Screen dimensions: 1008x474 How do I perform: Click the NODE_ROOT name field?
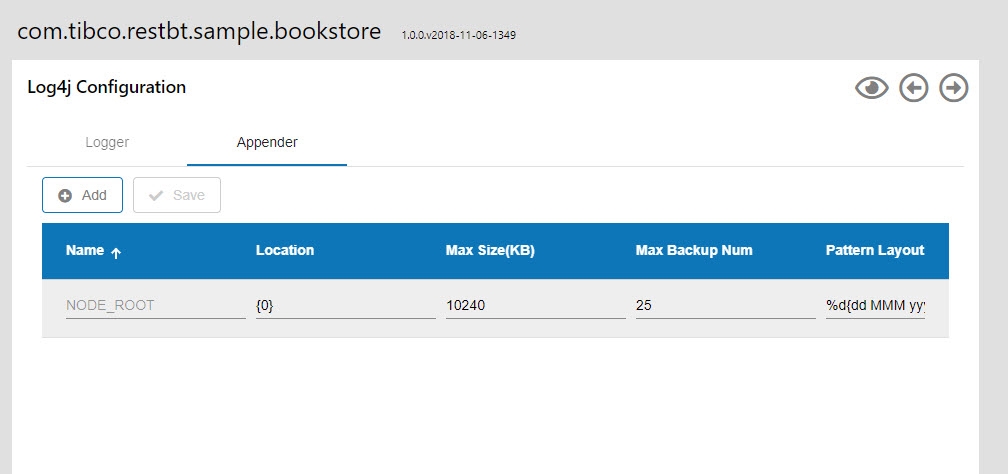(156, 306)
